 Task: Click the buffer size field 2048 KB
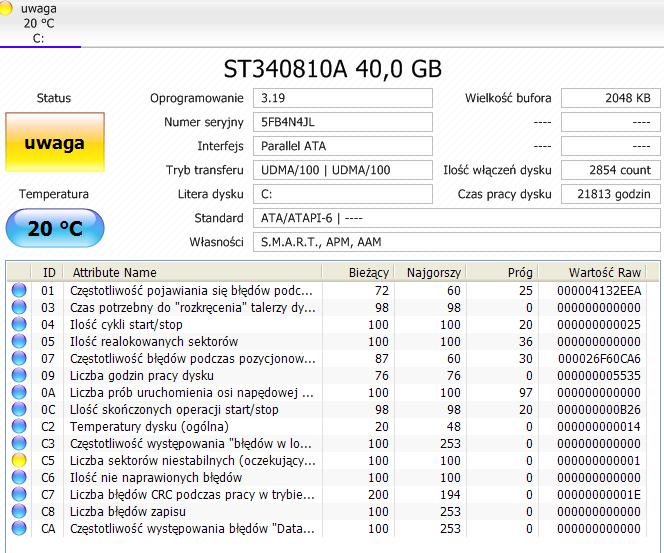tap(611, 98)
